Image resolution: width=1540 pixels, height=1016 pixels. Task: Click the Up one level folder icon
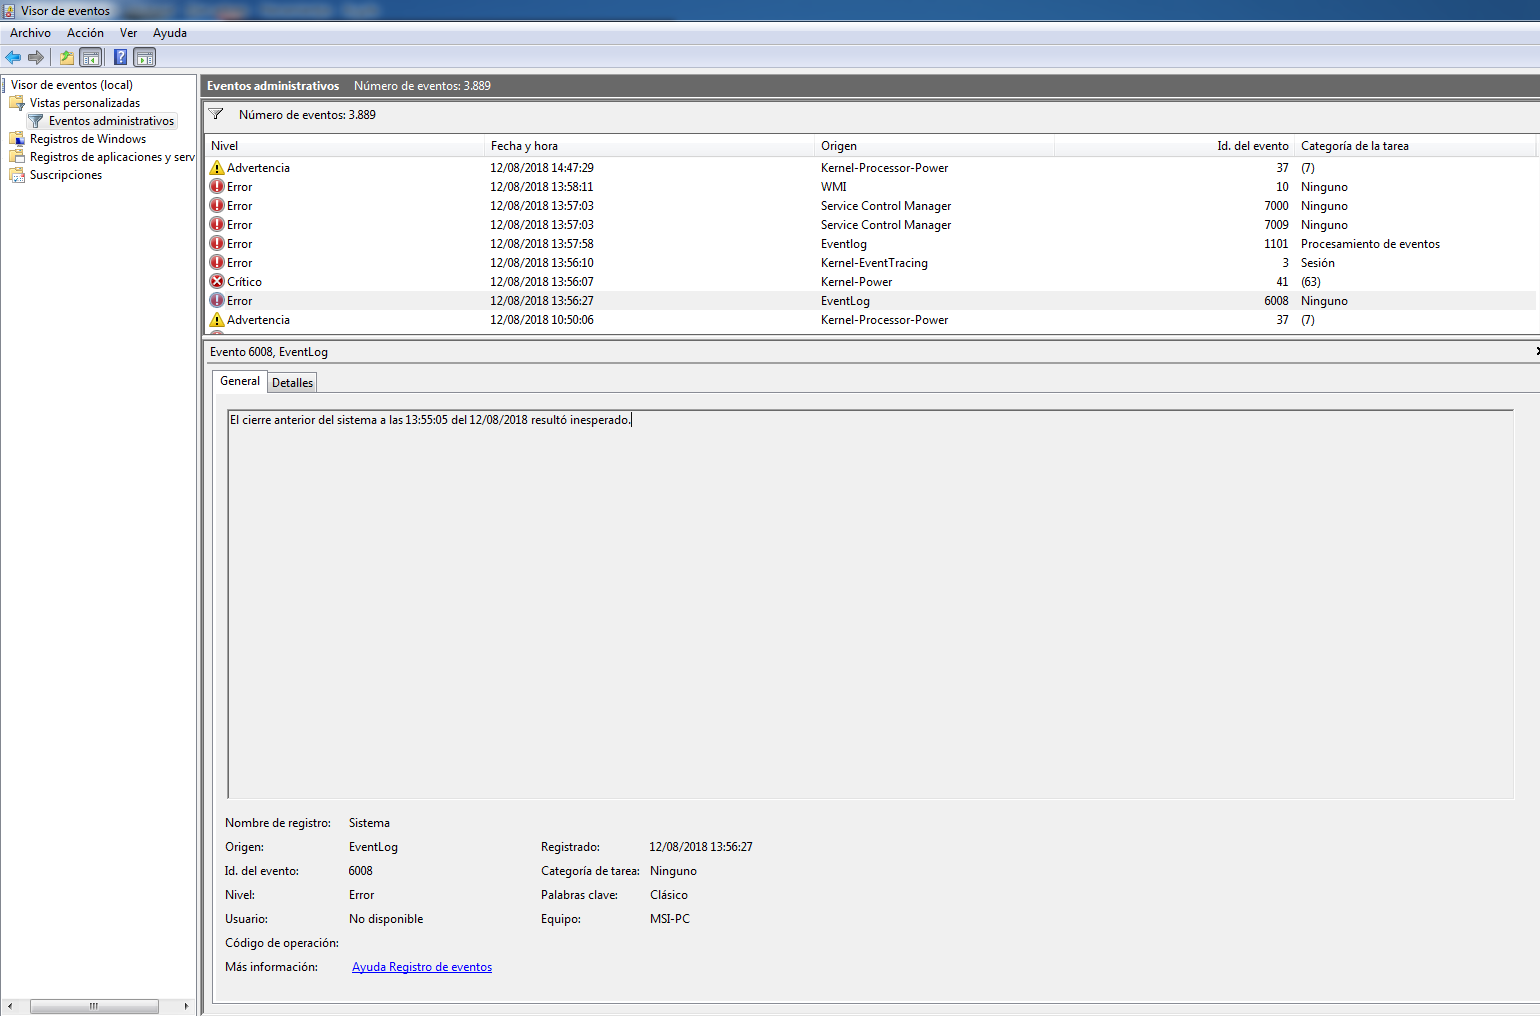(66, 57)
